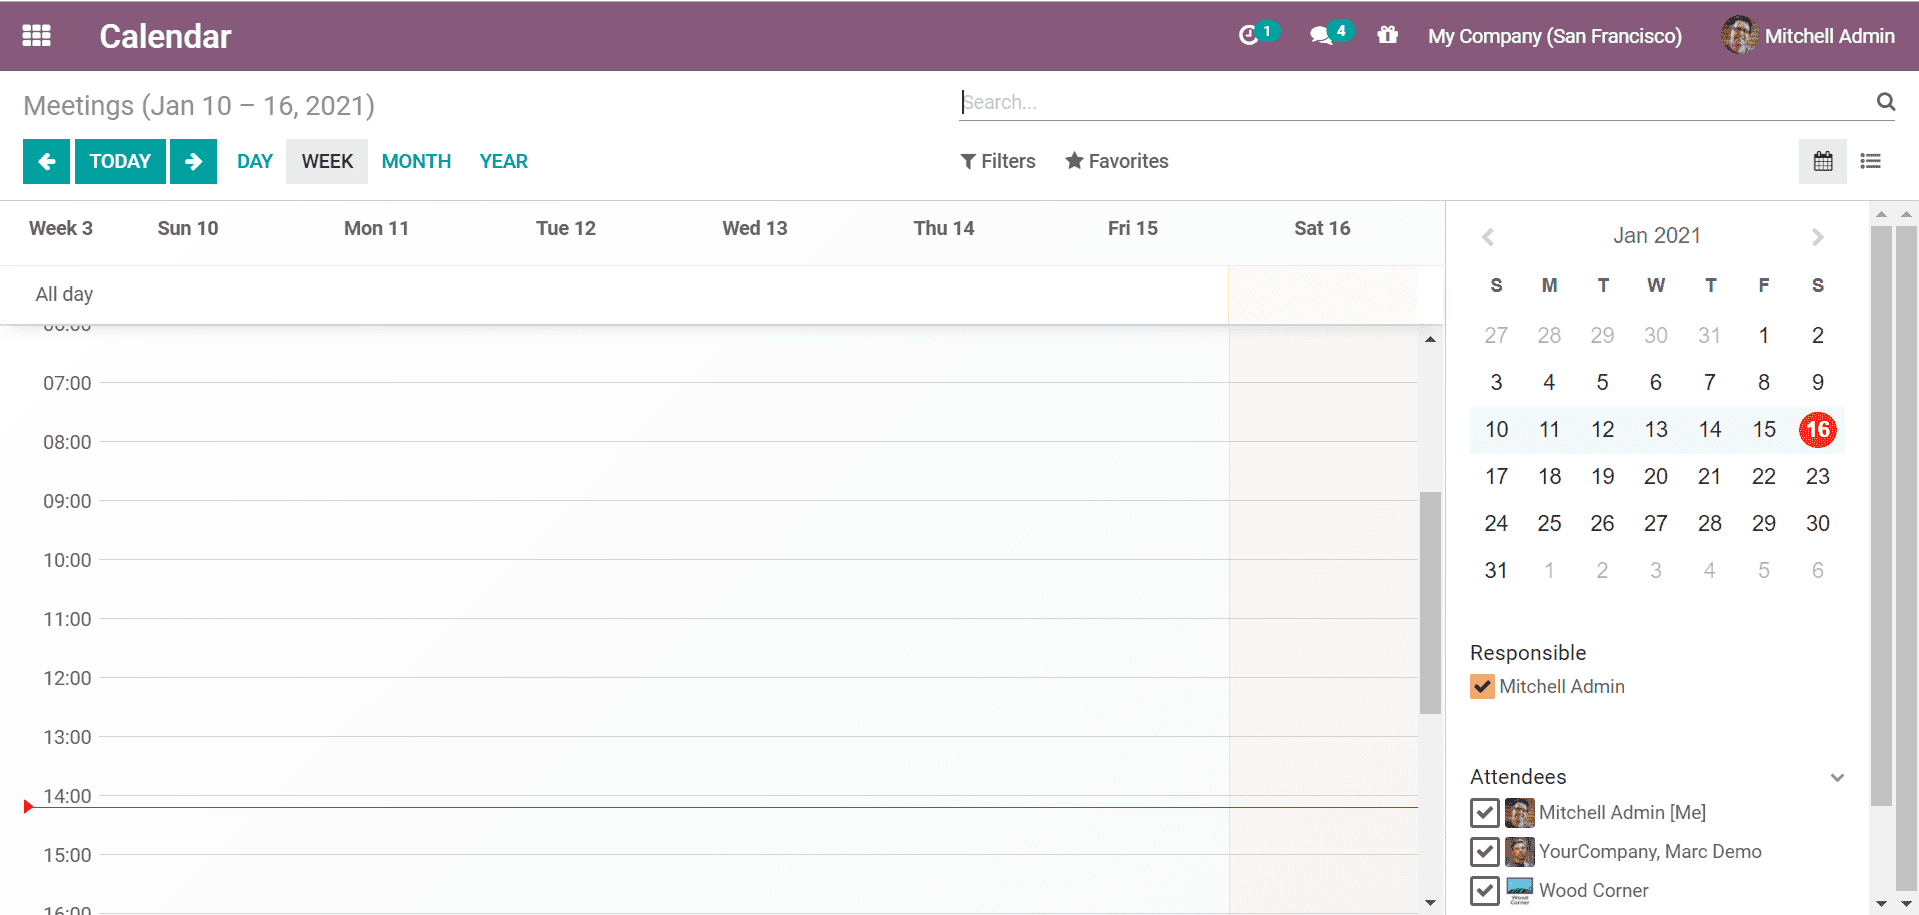Select day 3 in mini calendar first column

[x=1496, y=383]
